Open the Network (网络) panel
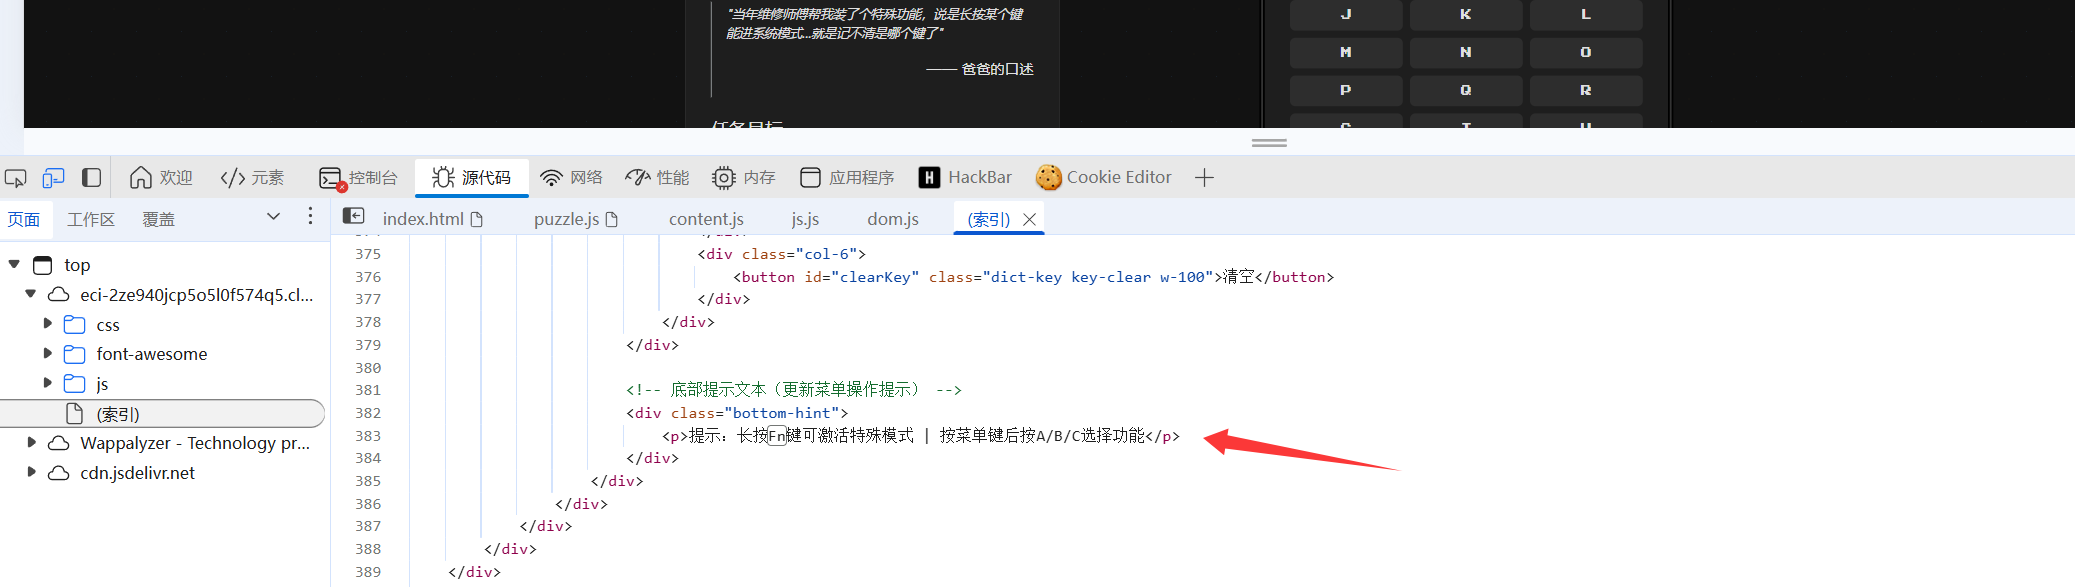Image resolution: width=2075 pixels, height=587 pixels. click(571, 178)
